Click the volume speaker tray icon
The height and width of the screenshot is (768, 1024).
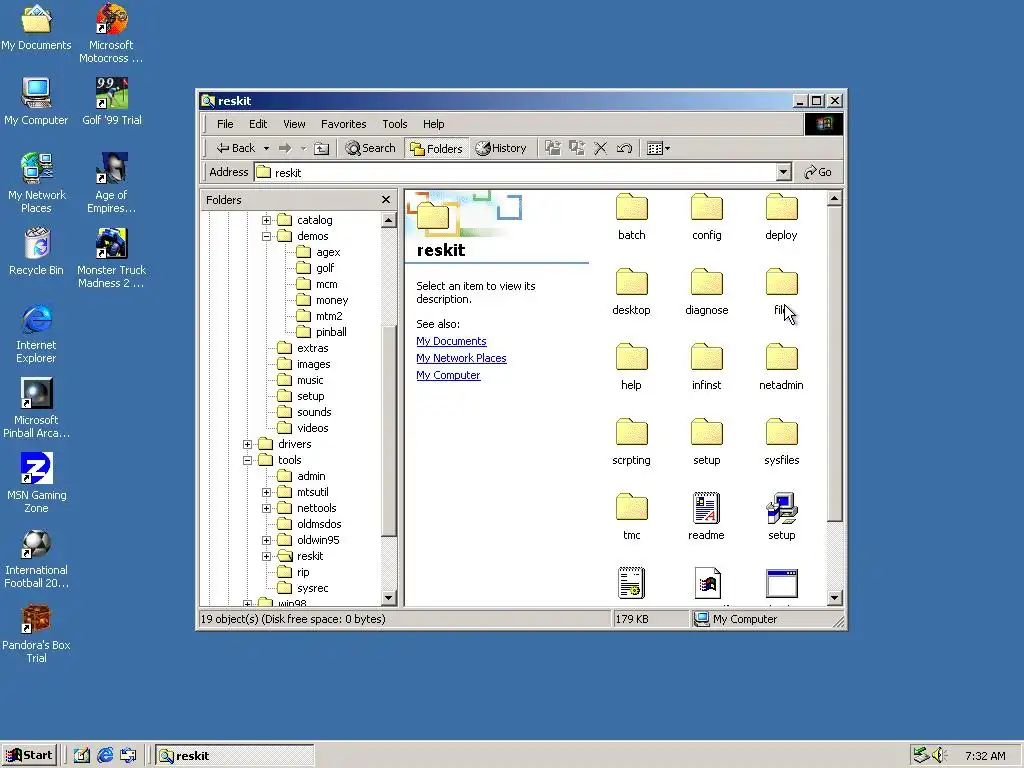940,756
